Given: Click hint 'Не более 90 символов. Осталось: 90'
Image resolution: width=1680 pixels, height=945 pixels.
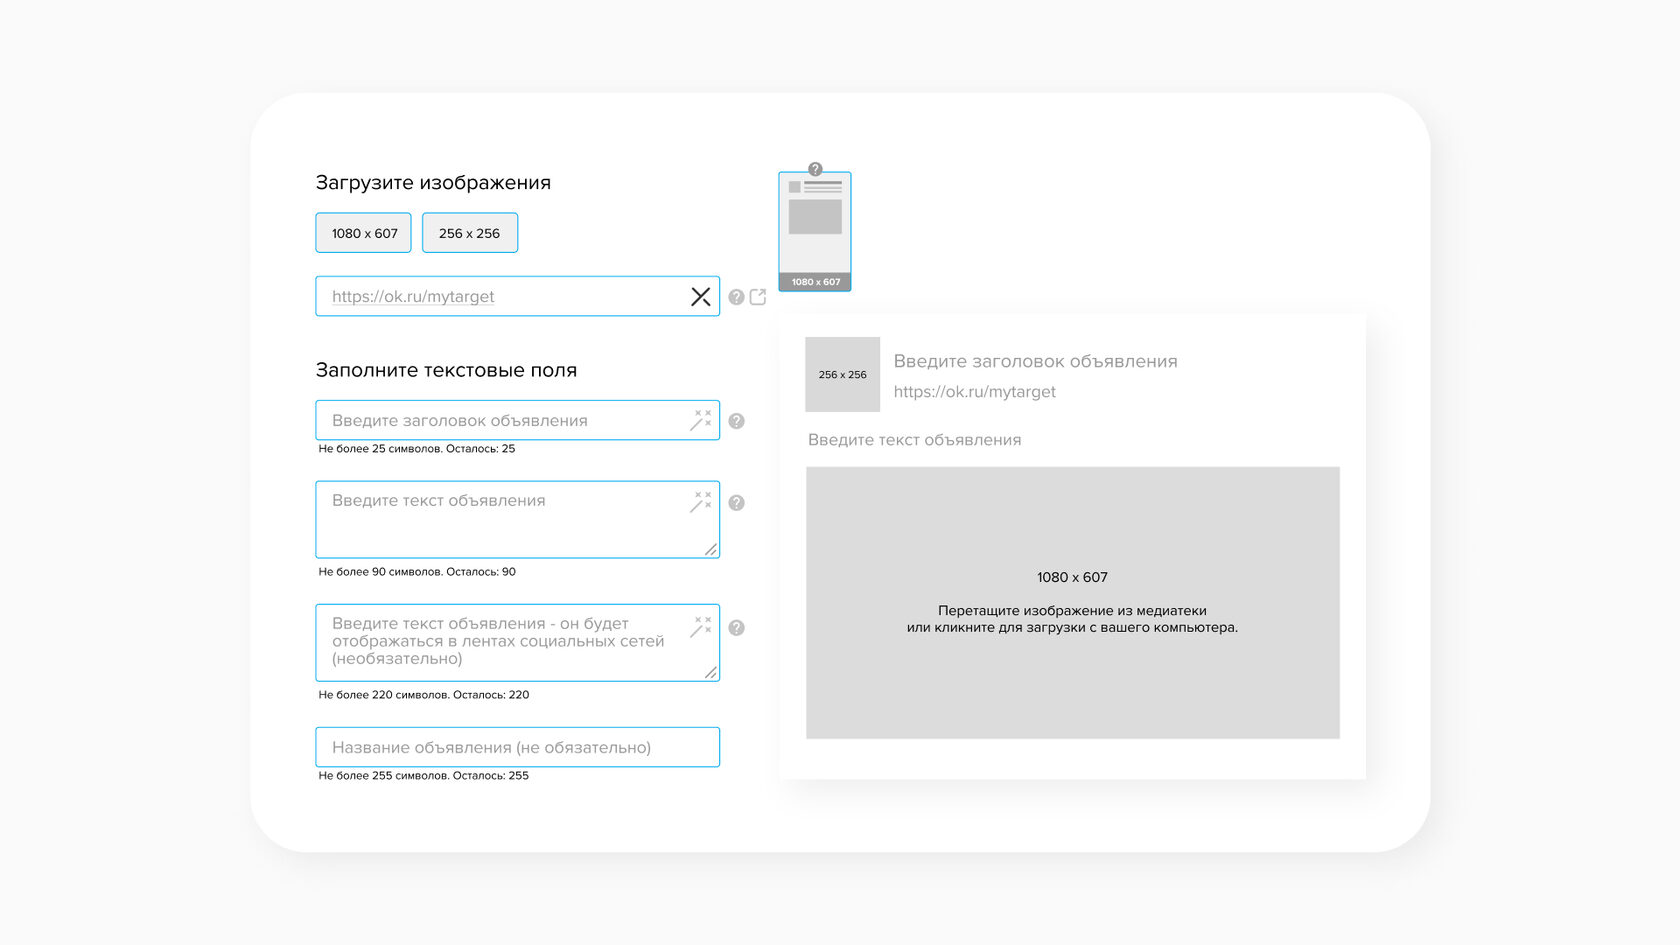Looking at the screenshot, I should tap(417, 572).
